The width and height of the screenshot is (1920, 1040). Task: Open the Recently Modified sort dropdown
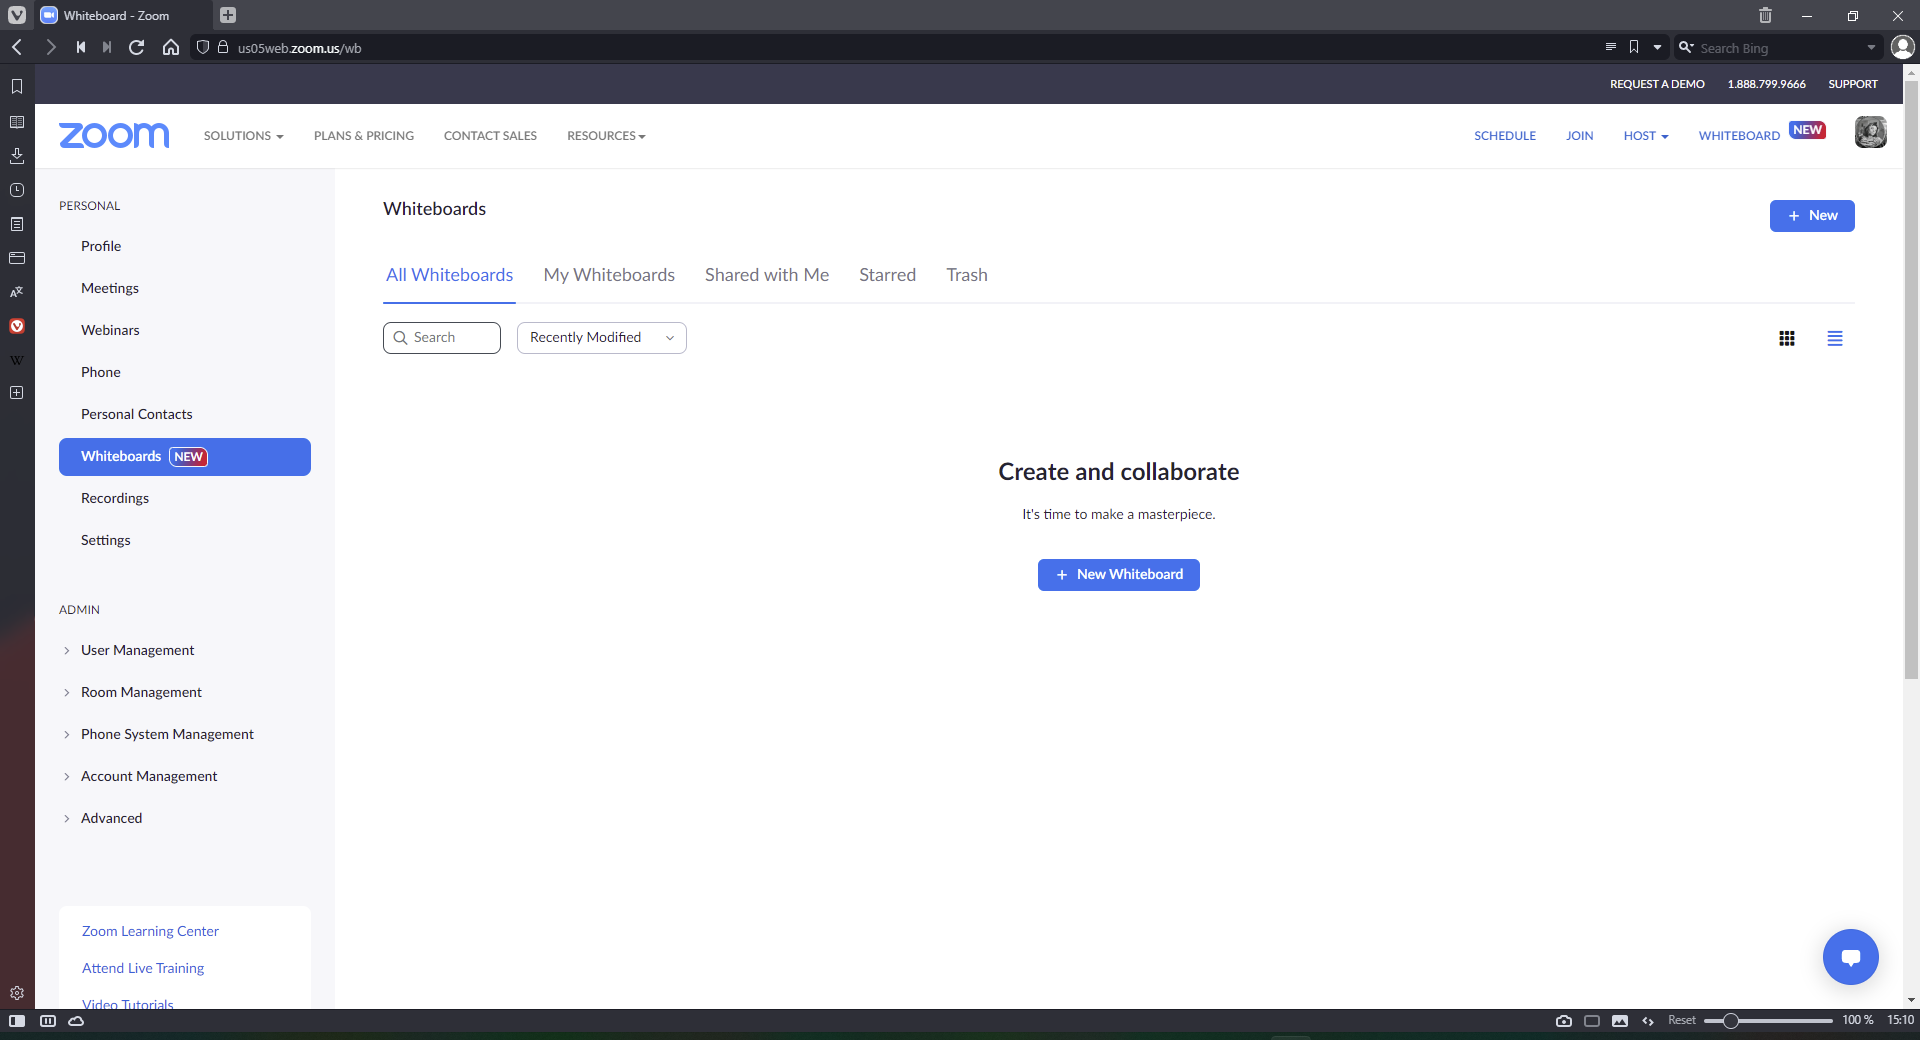(x=602, y=338)
